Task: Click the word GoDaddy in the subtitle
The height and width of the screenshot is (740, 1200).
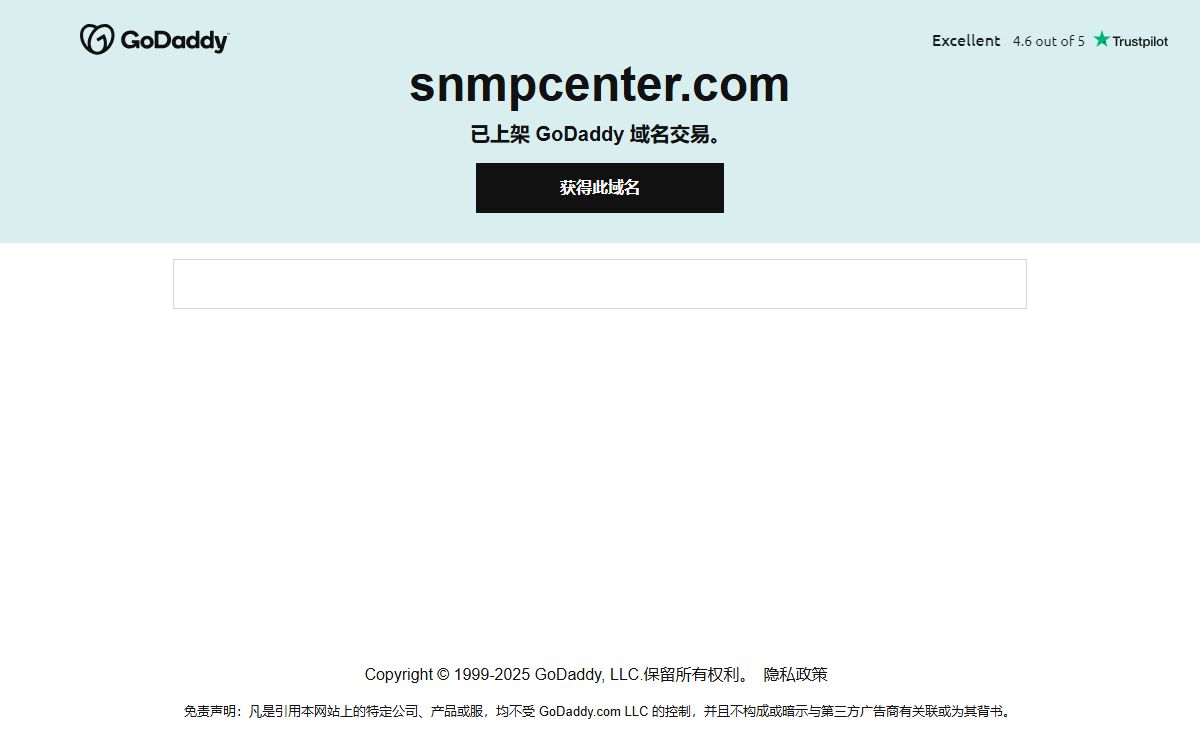Action: pyautogui.click(x=580, y=134)
